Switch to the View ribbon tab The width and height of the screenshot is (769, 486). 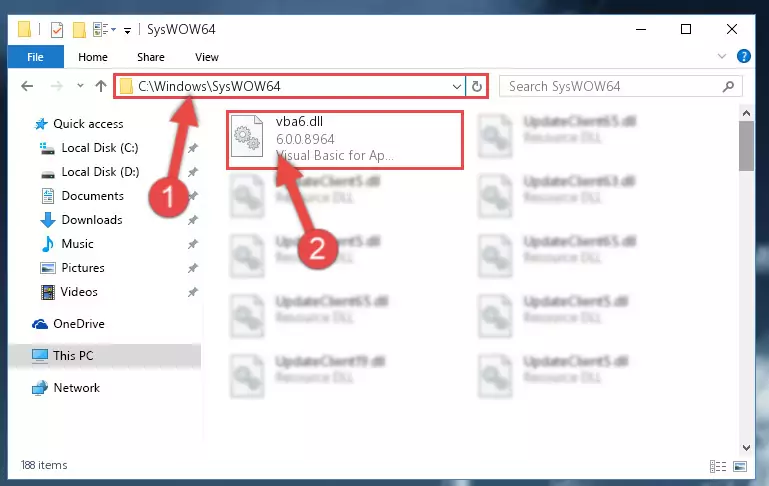pyautogui.click(x=206, y=57)
